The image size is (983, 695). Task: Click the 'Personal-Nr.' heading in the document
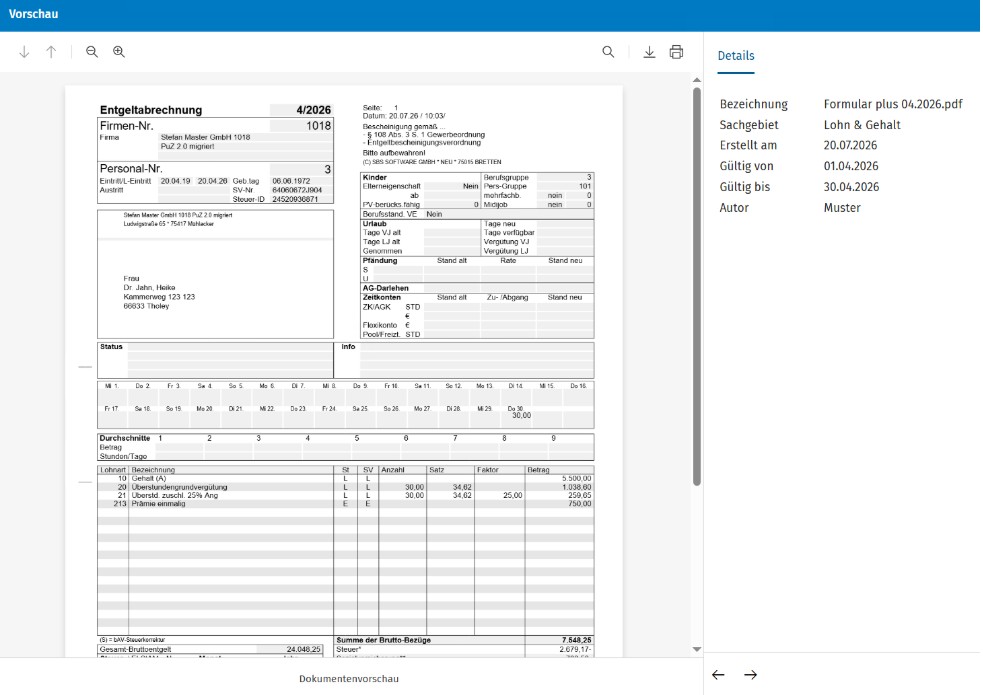tap(131, 169)
